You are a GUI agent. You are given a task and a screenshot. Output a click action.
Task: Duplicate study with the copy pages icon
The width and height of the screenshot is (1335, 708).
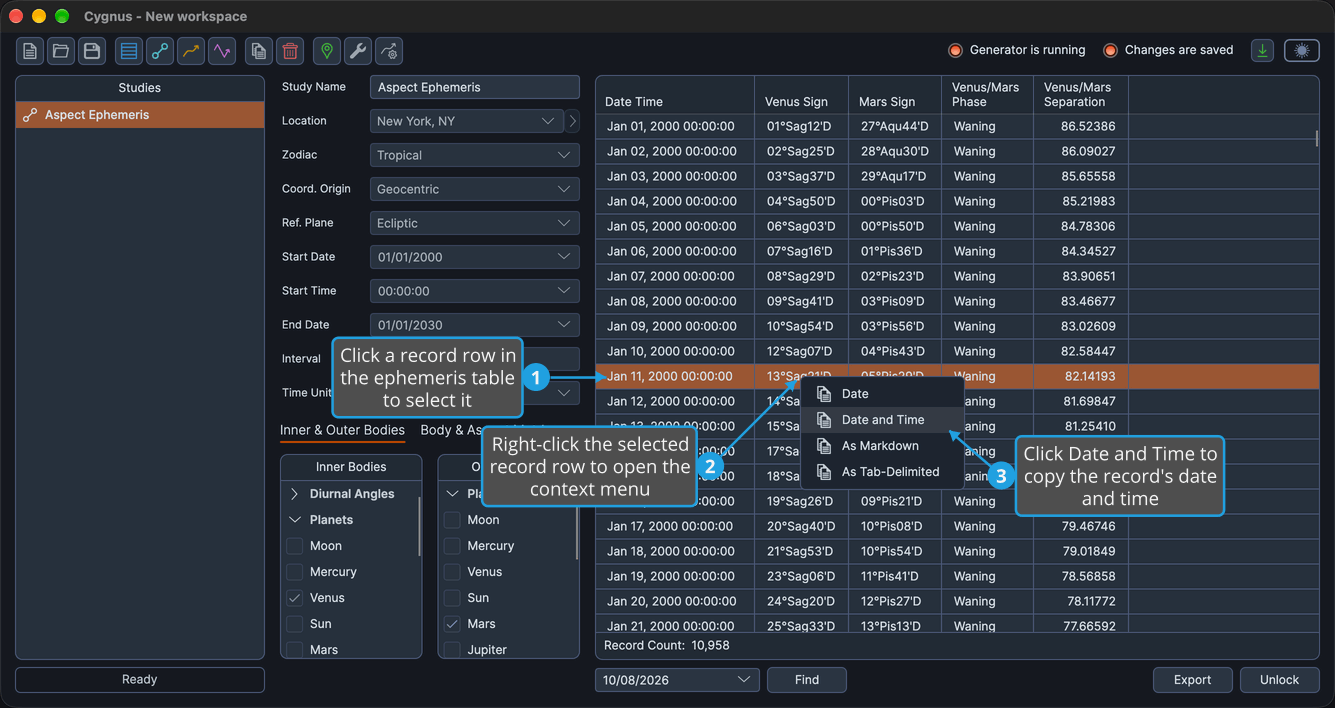tap(259, 51)
